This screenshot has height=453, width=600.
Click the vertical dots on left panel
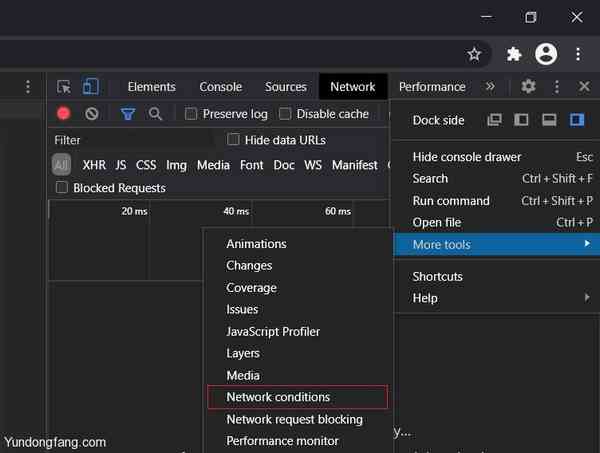click(x=28, y=87)
